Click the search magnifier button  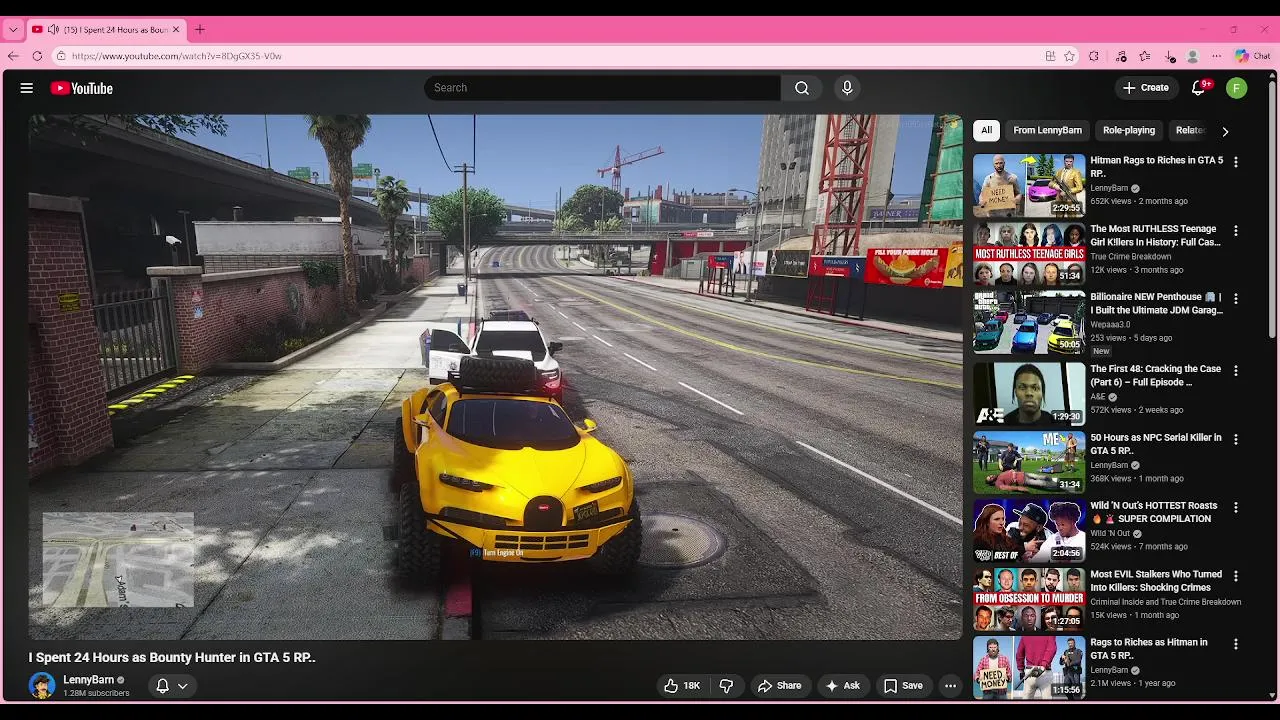click(802, 88)
